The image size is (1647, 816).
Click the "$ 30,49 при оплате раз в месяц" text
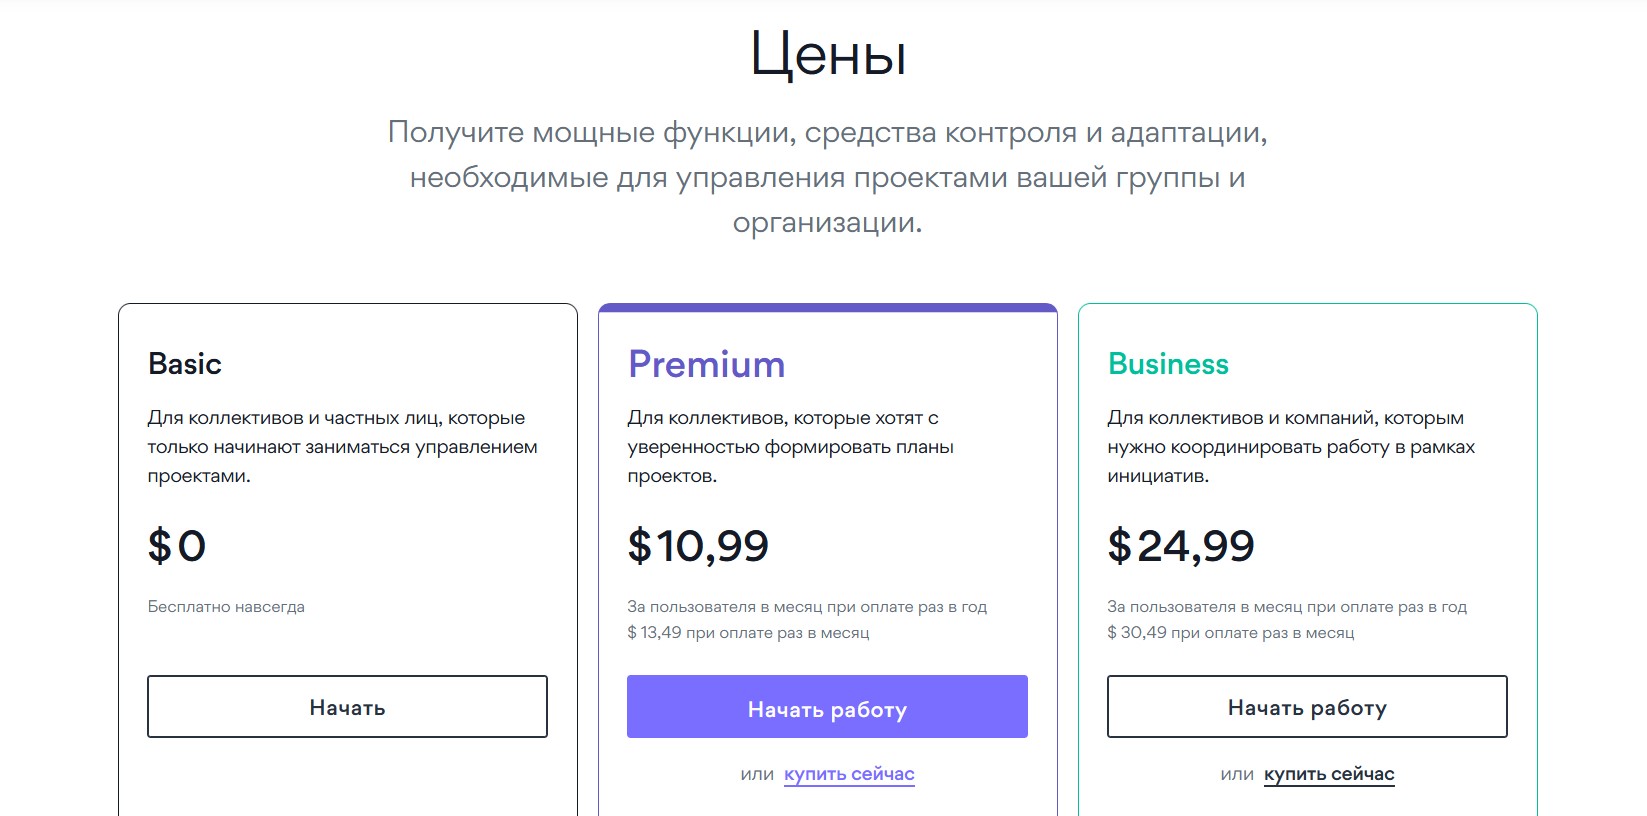tap(1230, 633)
